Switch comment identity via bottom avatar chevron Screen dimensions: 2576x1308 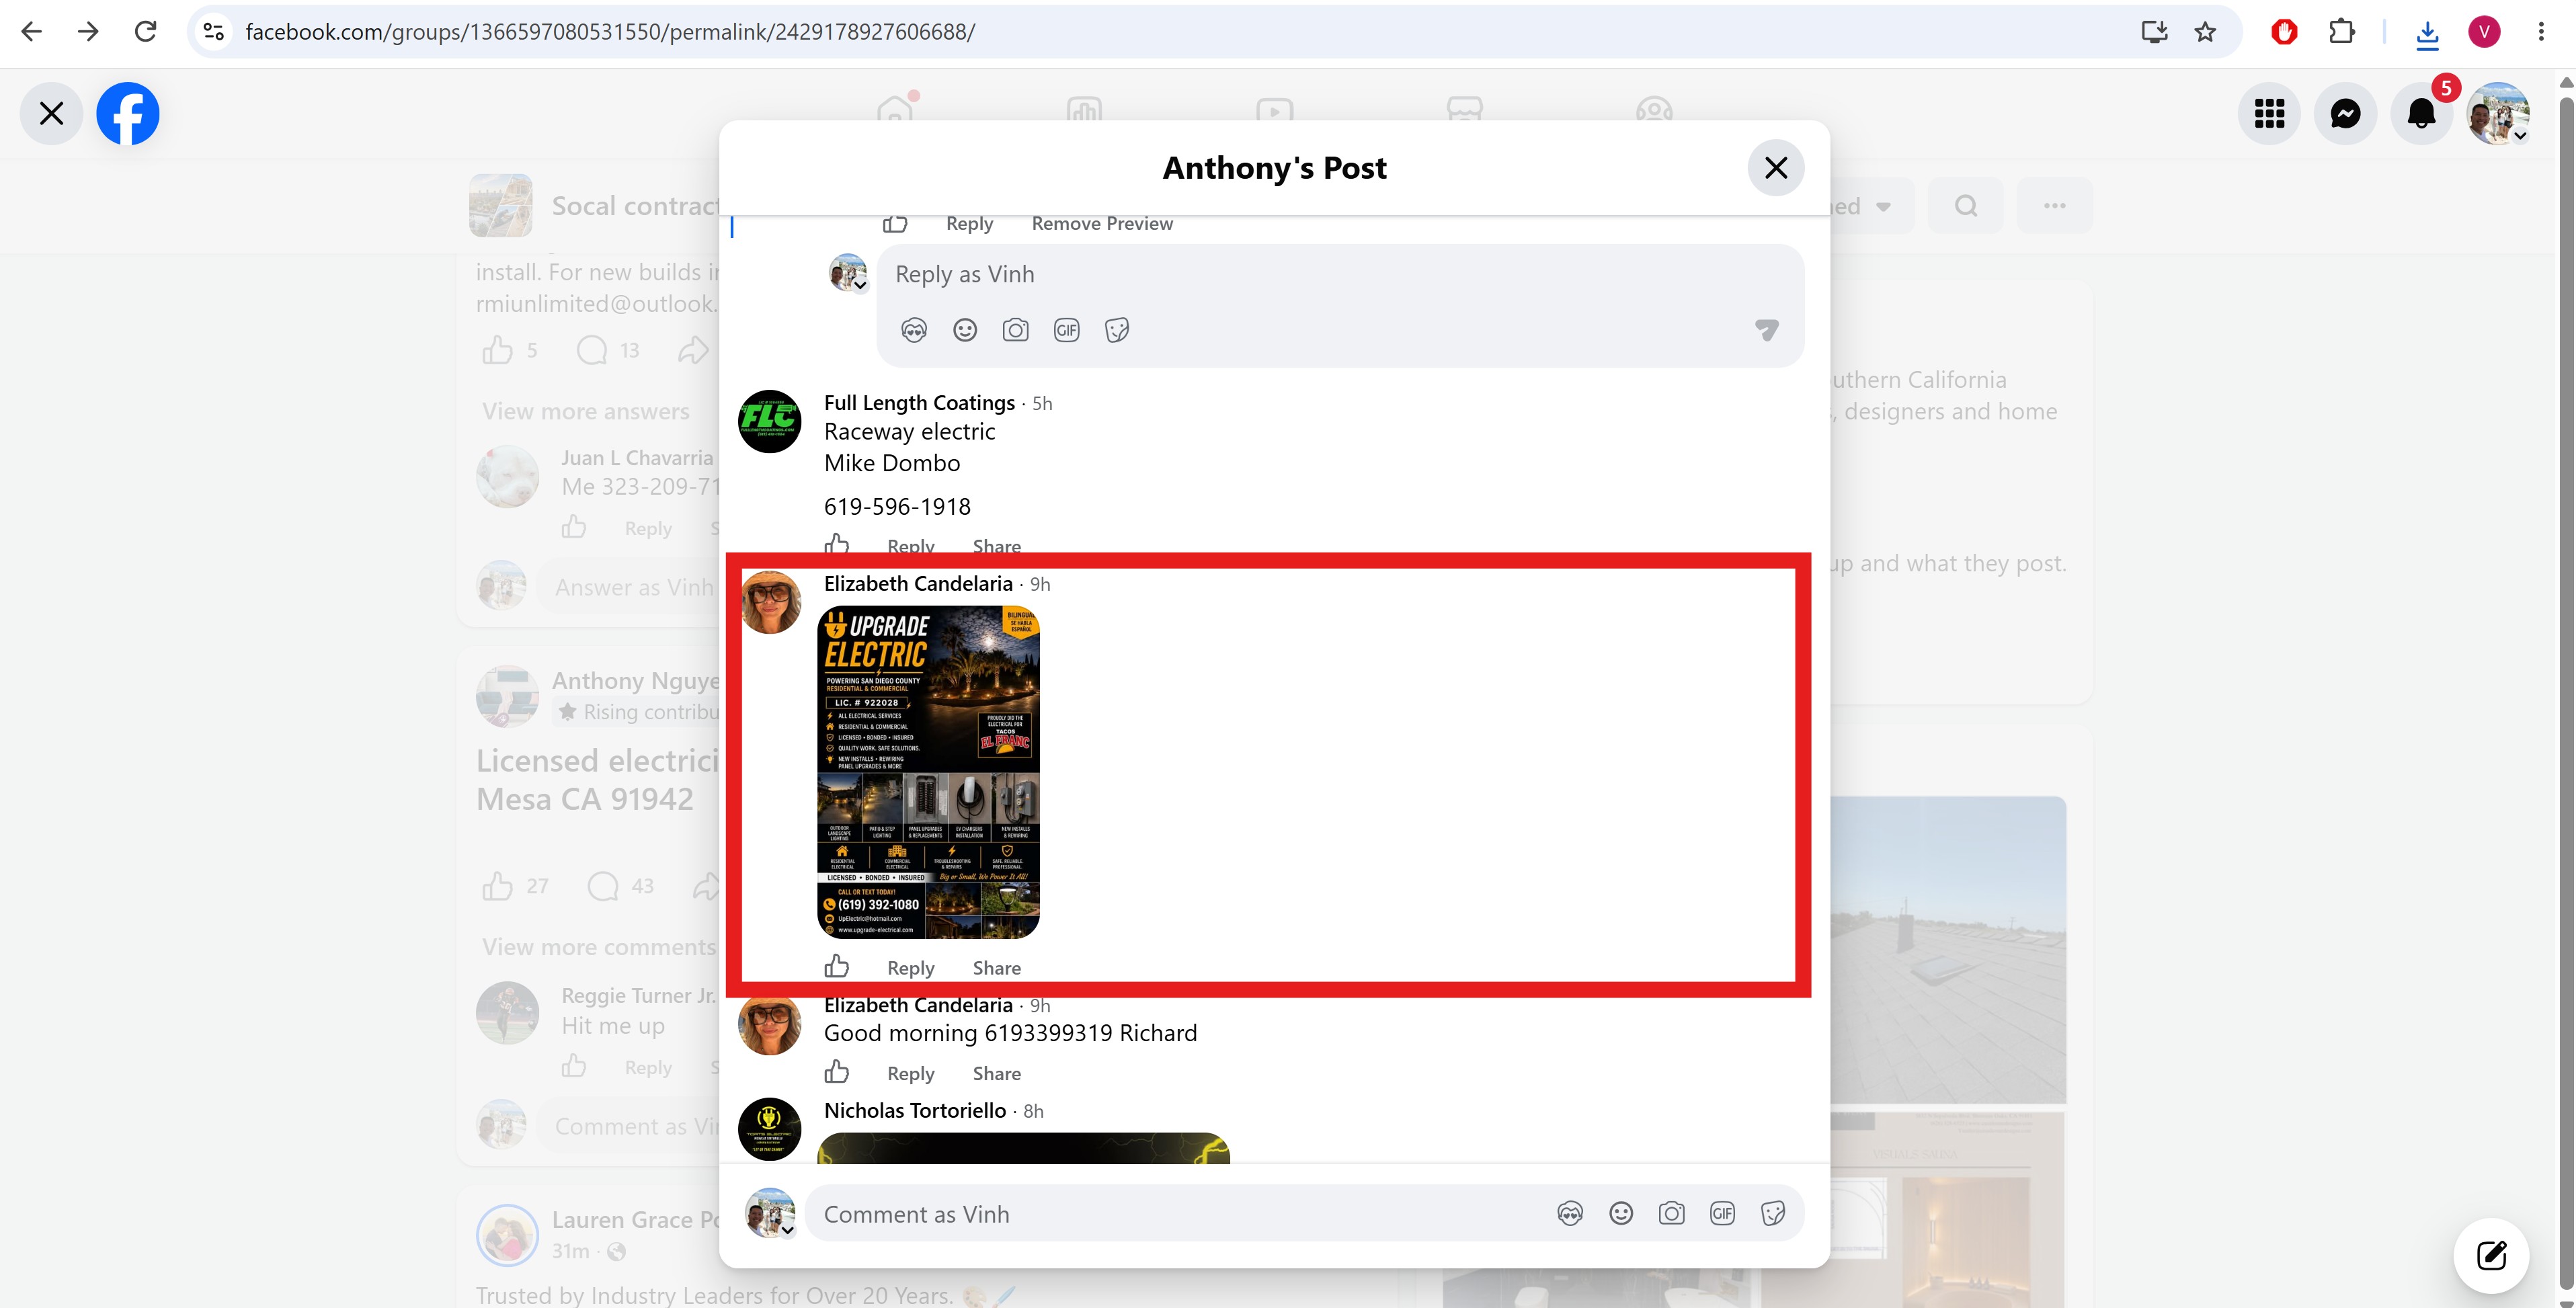tap(788, 1230)
